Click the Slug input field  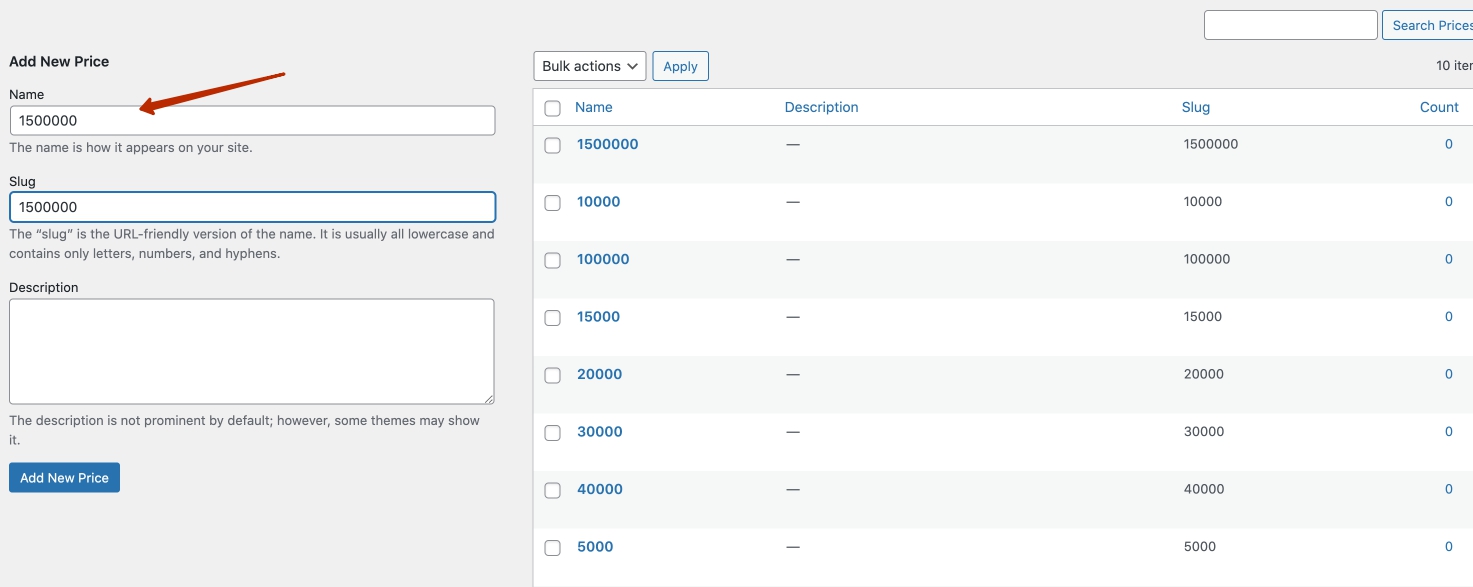click(x=252, y=207)
